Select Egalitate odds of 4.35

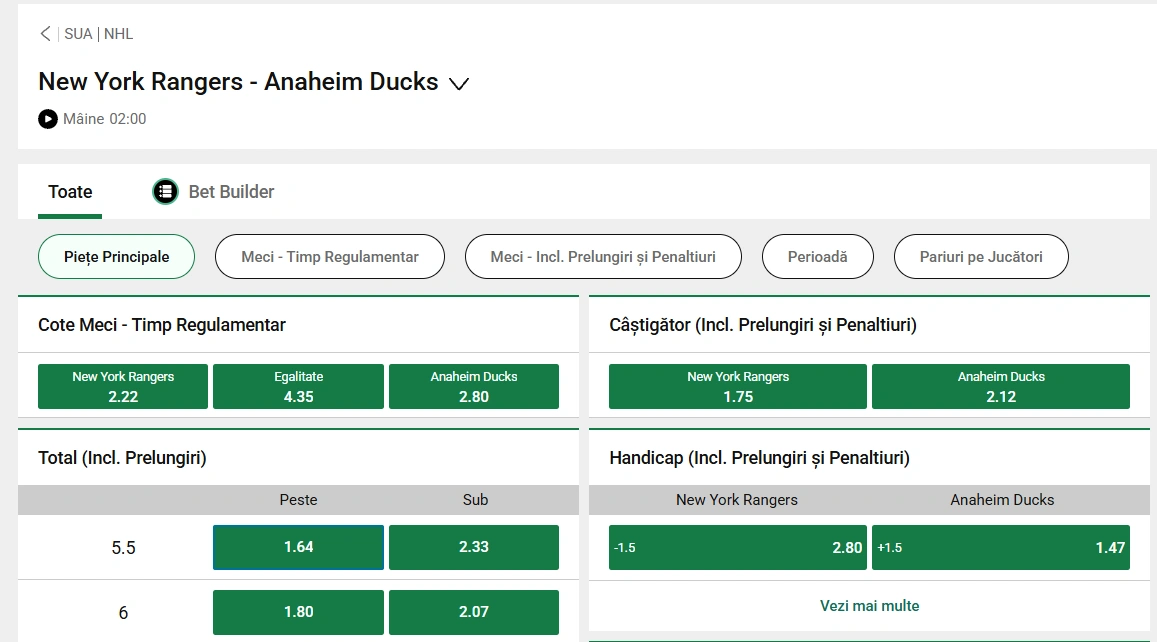[x=298, y=386]
